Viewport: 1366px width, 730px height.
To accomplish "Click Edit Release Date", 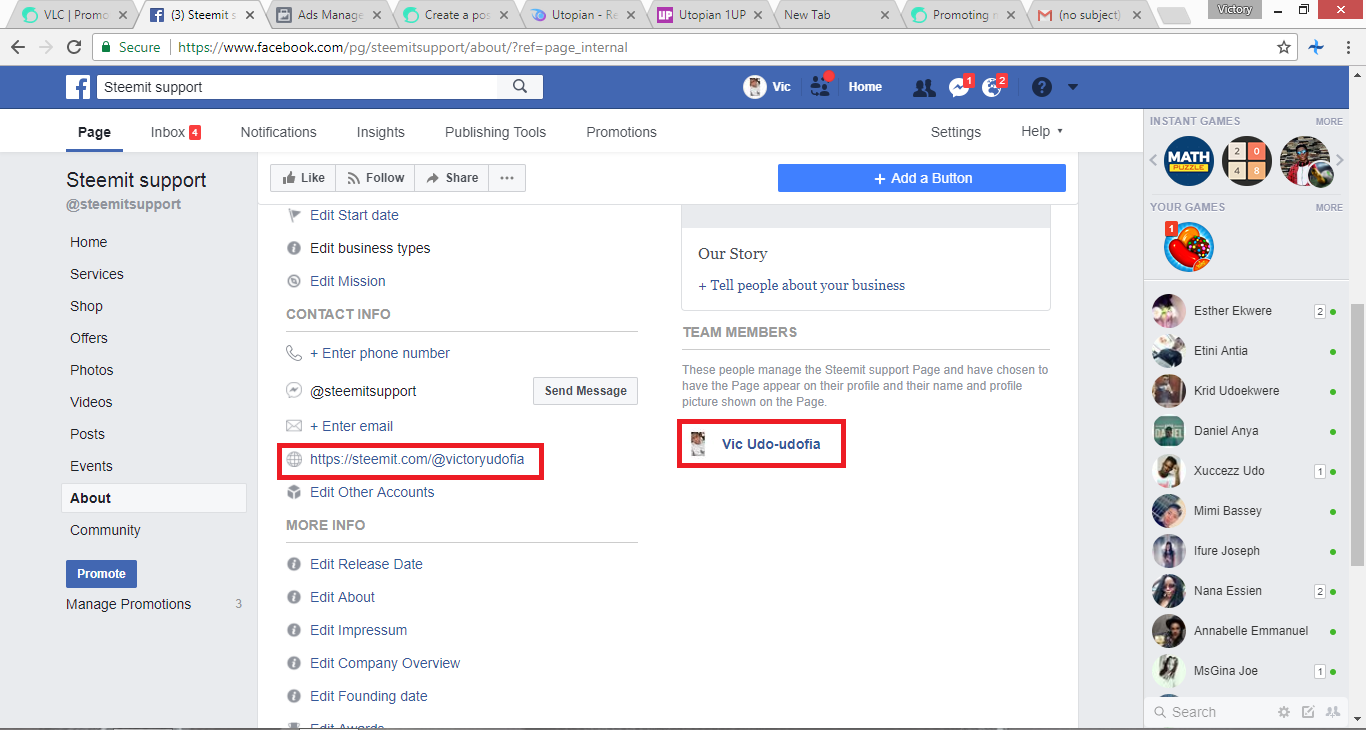I will [366, 564].
